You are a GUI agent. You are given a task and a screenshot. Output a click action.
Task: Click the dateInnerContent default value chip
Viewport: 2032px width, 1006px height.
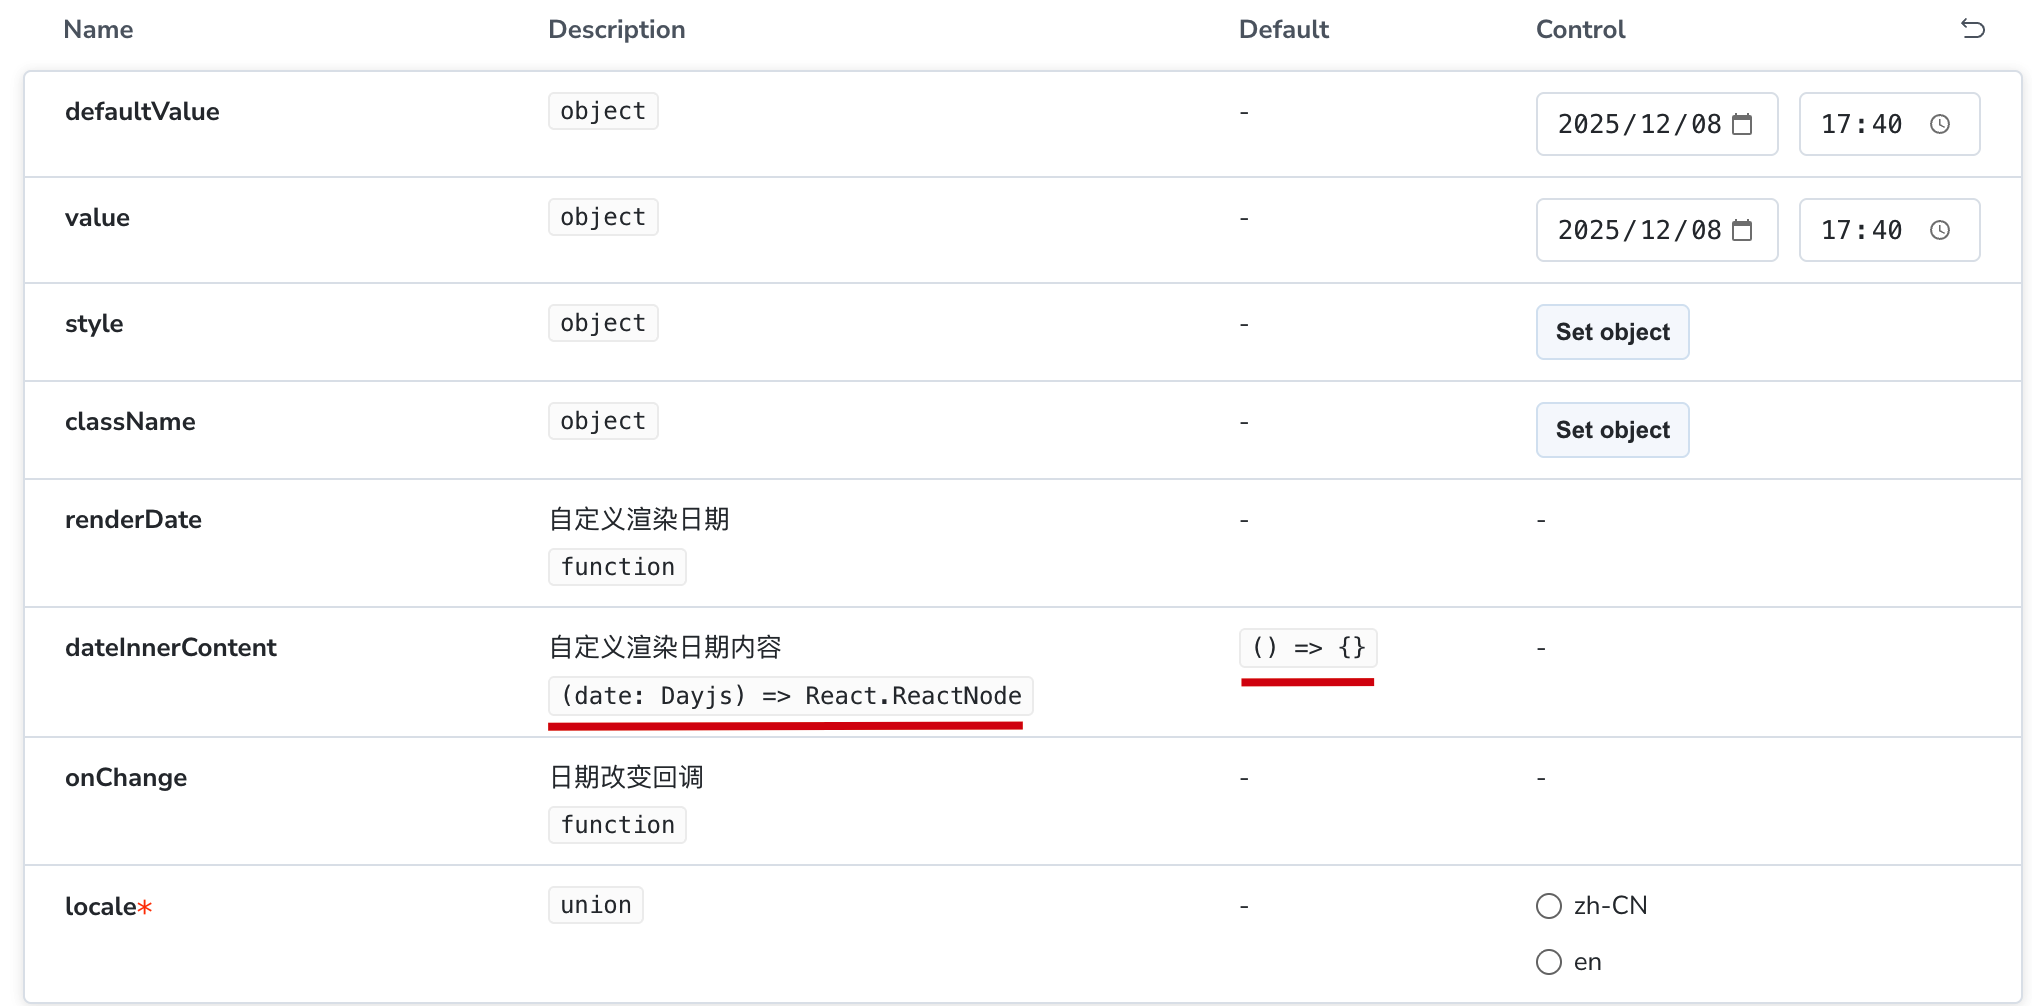1308,648
